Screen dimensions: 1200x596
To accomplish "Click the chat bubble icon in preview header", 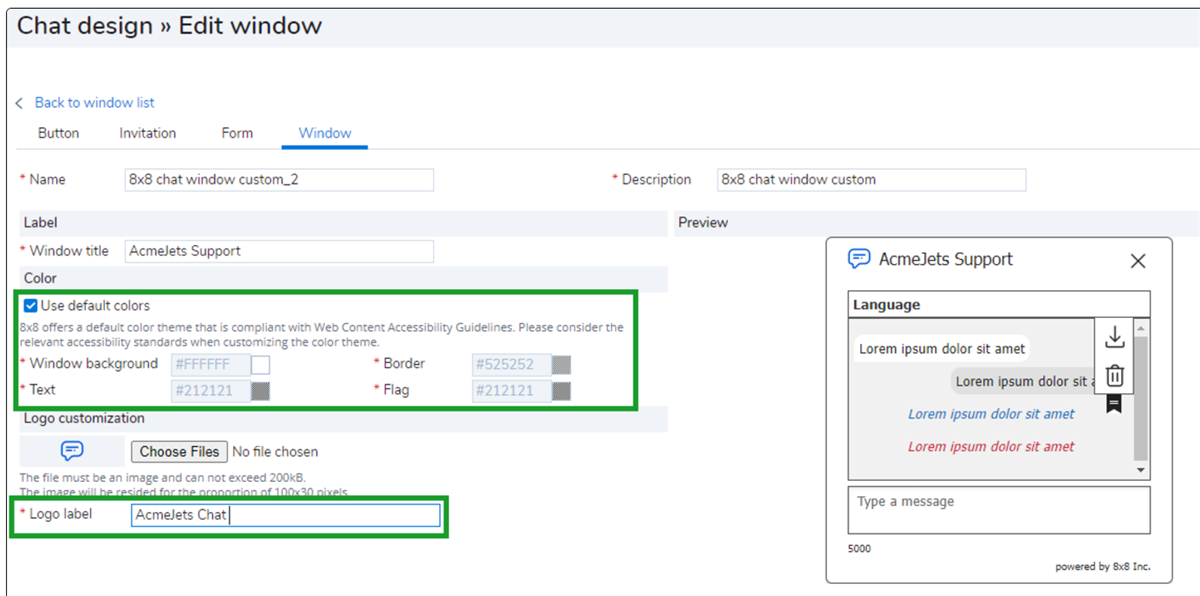I will coord(859,259).
